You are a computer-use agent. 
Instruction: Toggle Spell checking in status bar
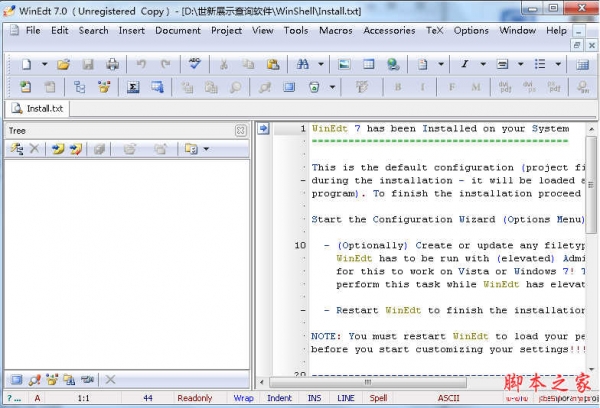pyautogui.click(x=378, y=398)
